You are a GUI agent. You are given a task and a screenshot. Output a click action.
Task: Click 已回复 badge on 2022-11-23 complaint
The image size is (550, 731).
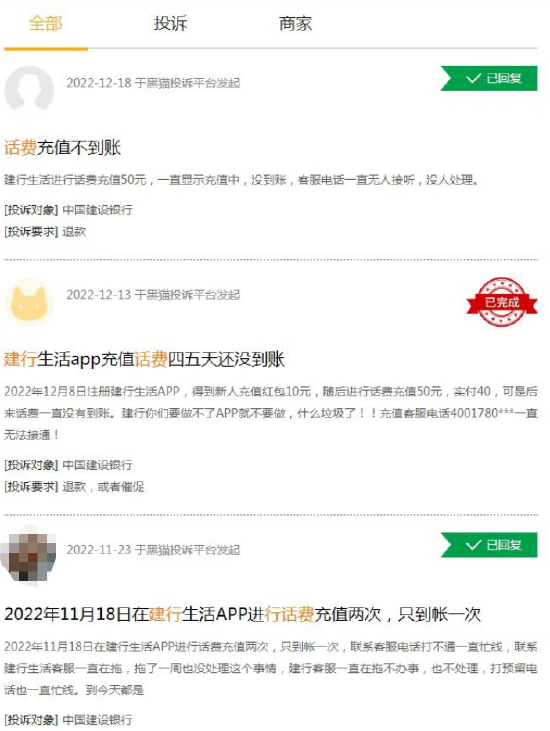489,545
